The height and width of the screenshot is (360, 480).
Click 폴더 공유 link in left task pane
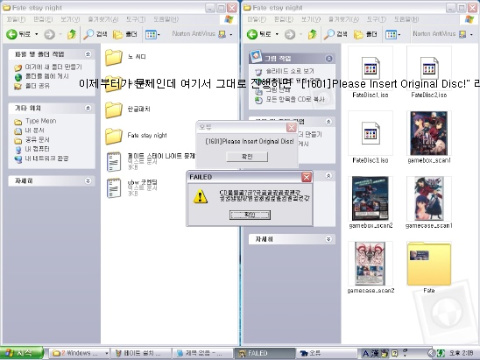[37, 86]
